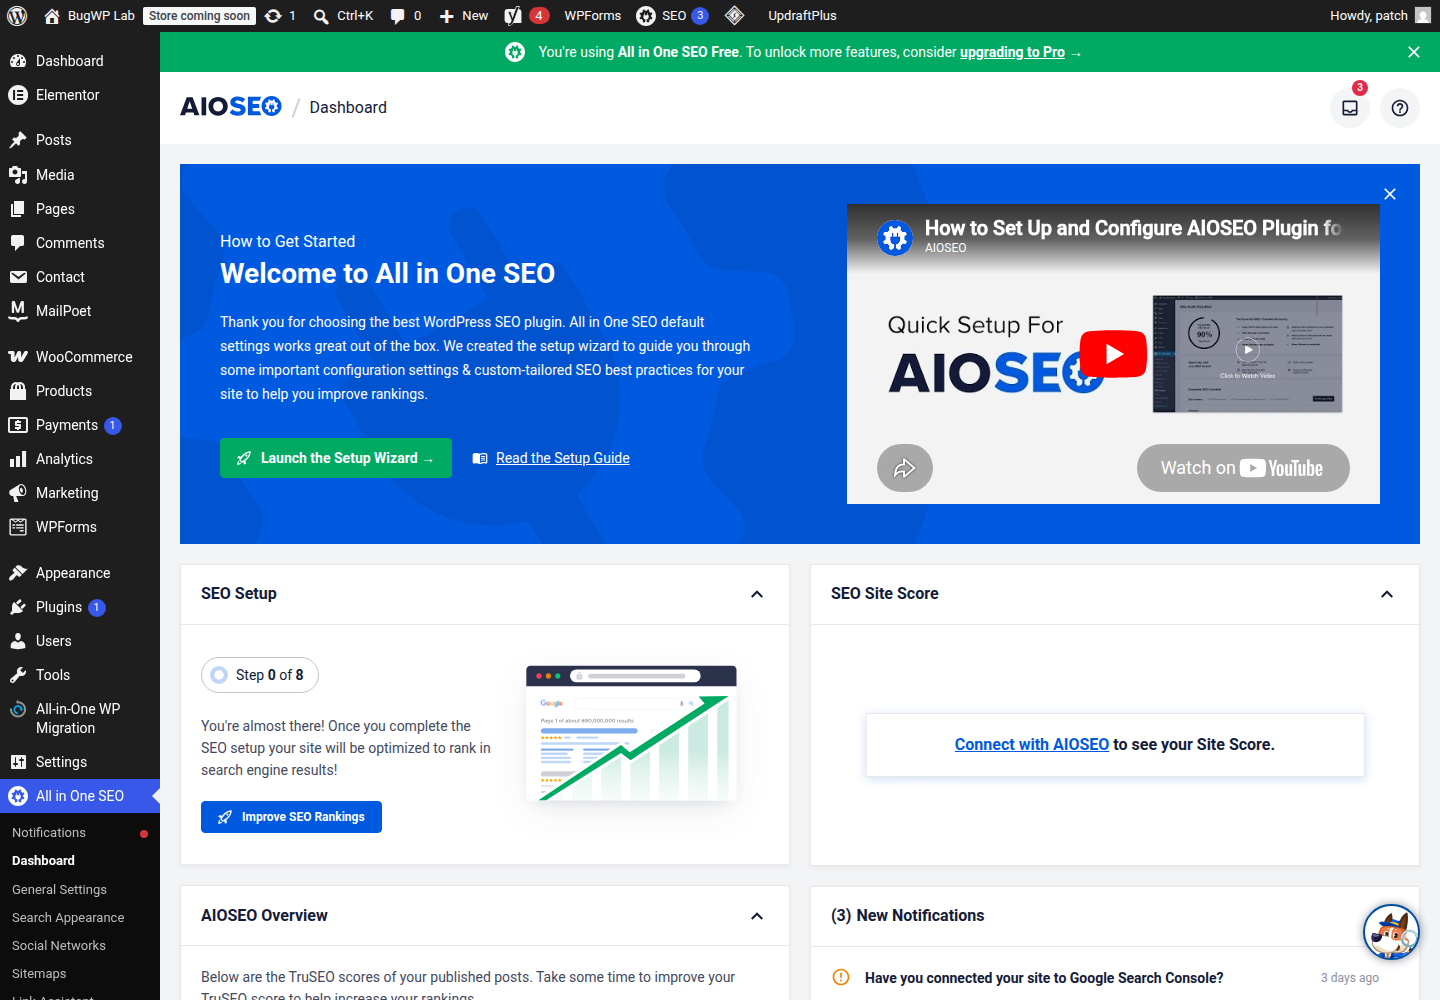Go to Pages menu
The image size is (1440, 1000).
[x=80, y=209]
